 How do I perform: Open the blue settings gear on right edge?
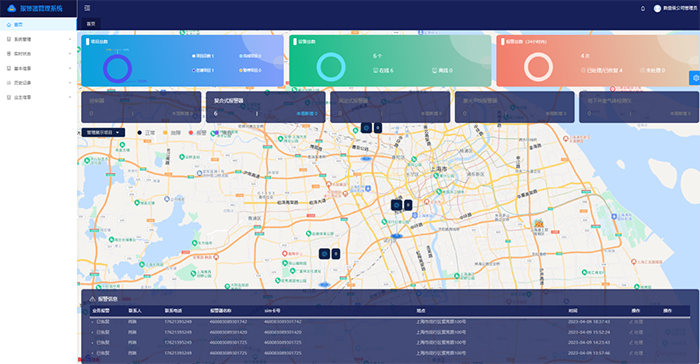(695, 78)
